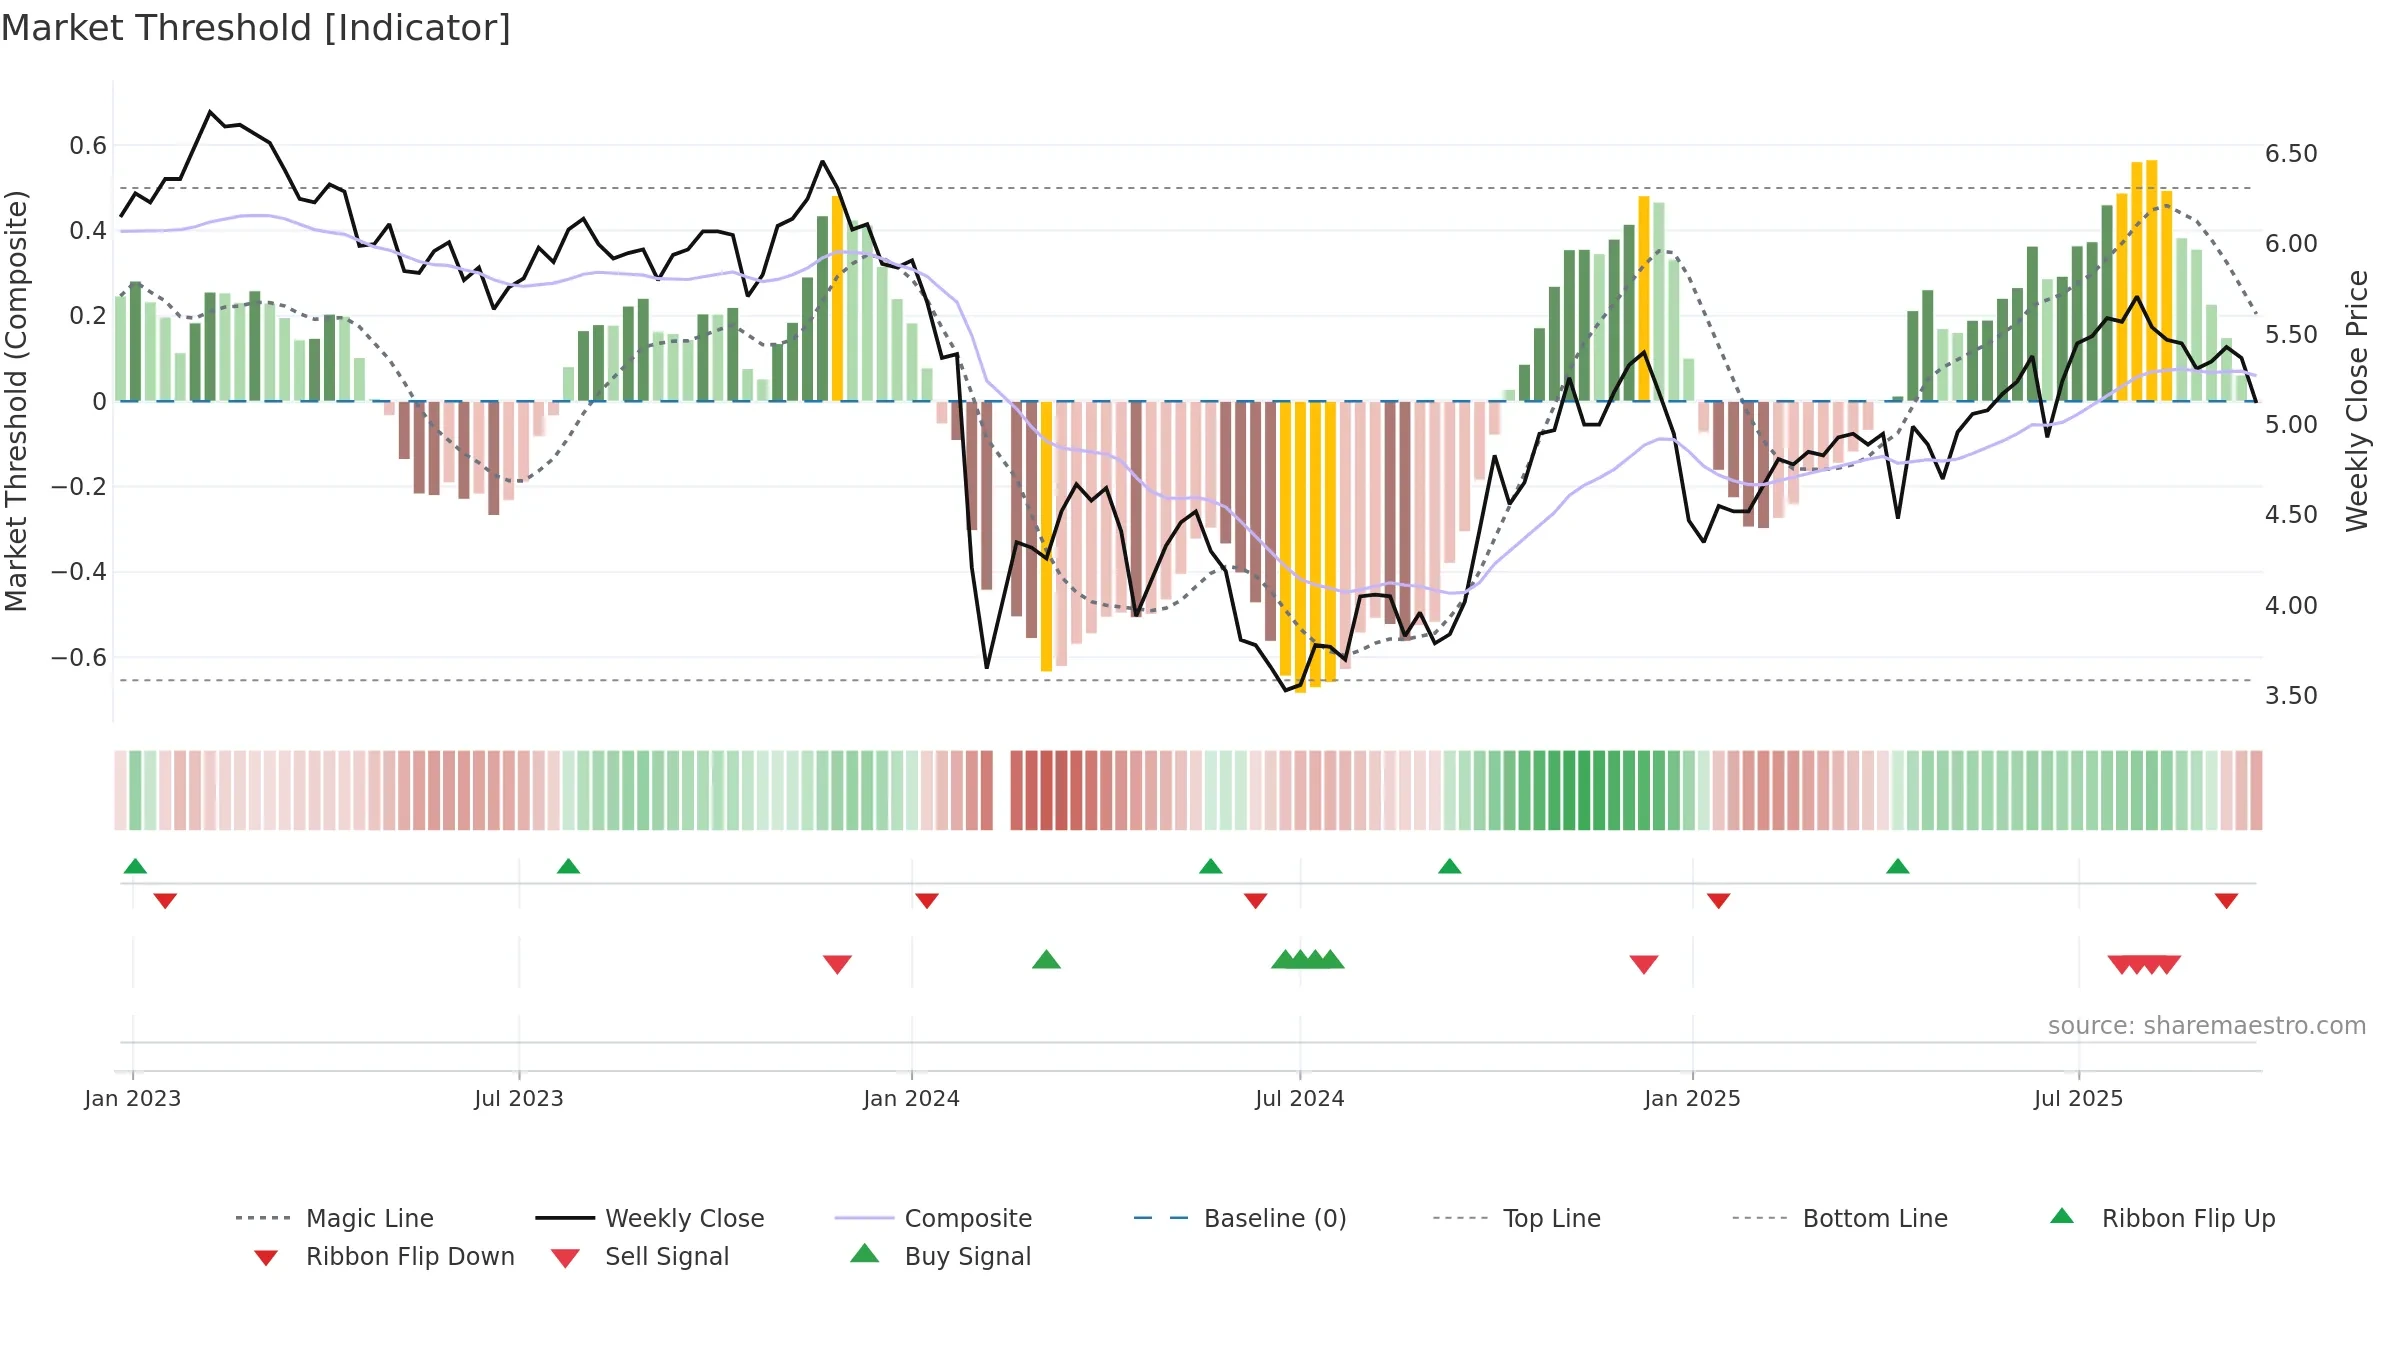Toggle the Ribbon Flip Up legend entry
Screen dimensions: 2400x1350
[2162, 1218]
